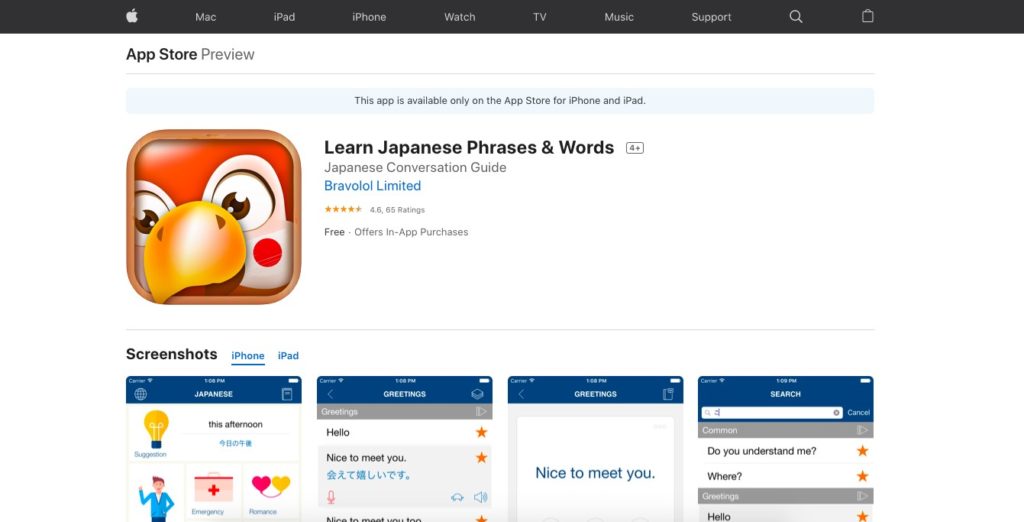The width and height of the screenshot is (1024, 522).
Task: Click the 4+ age rating badge
Action: pyautogui.click(x=635, y=148)
